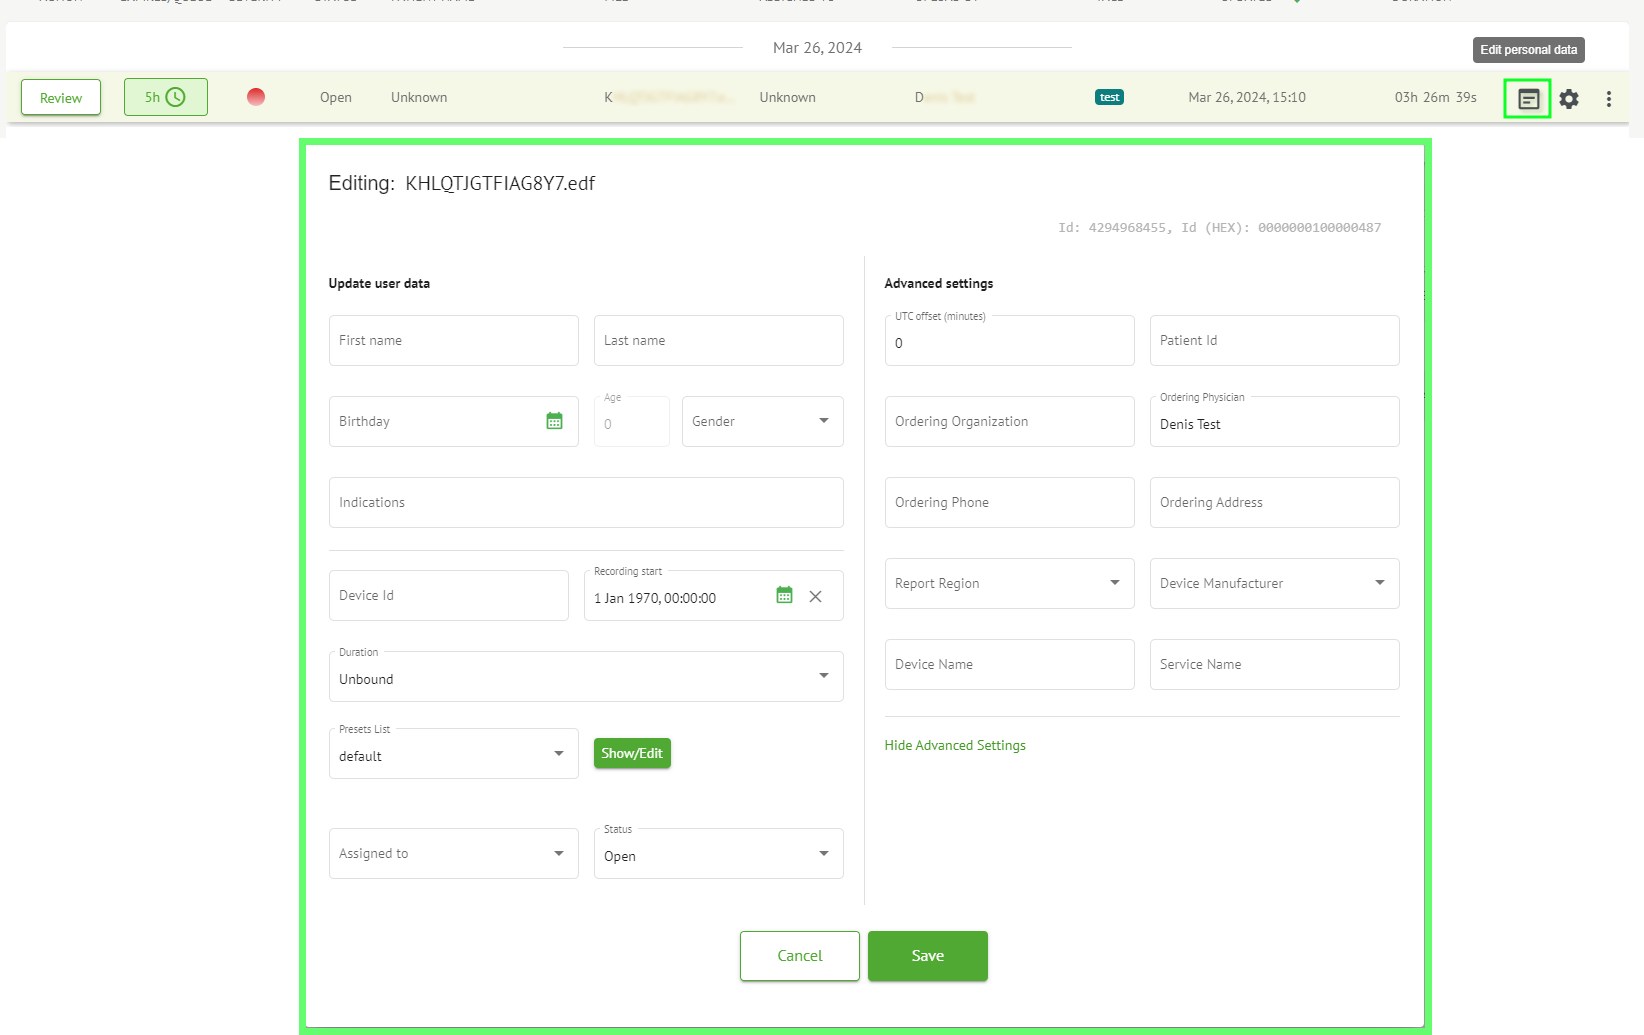Viewport: 1644px width, 1035px height.
Task: Open the Presets List dropdown
Action: pos(453,754)
